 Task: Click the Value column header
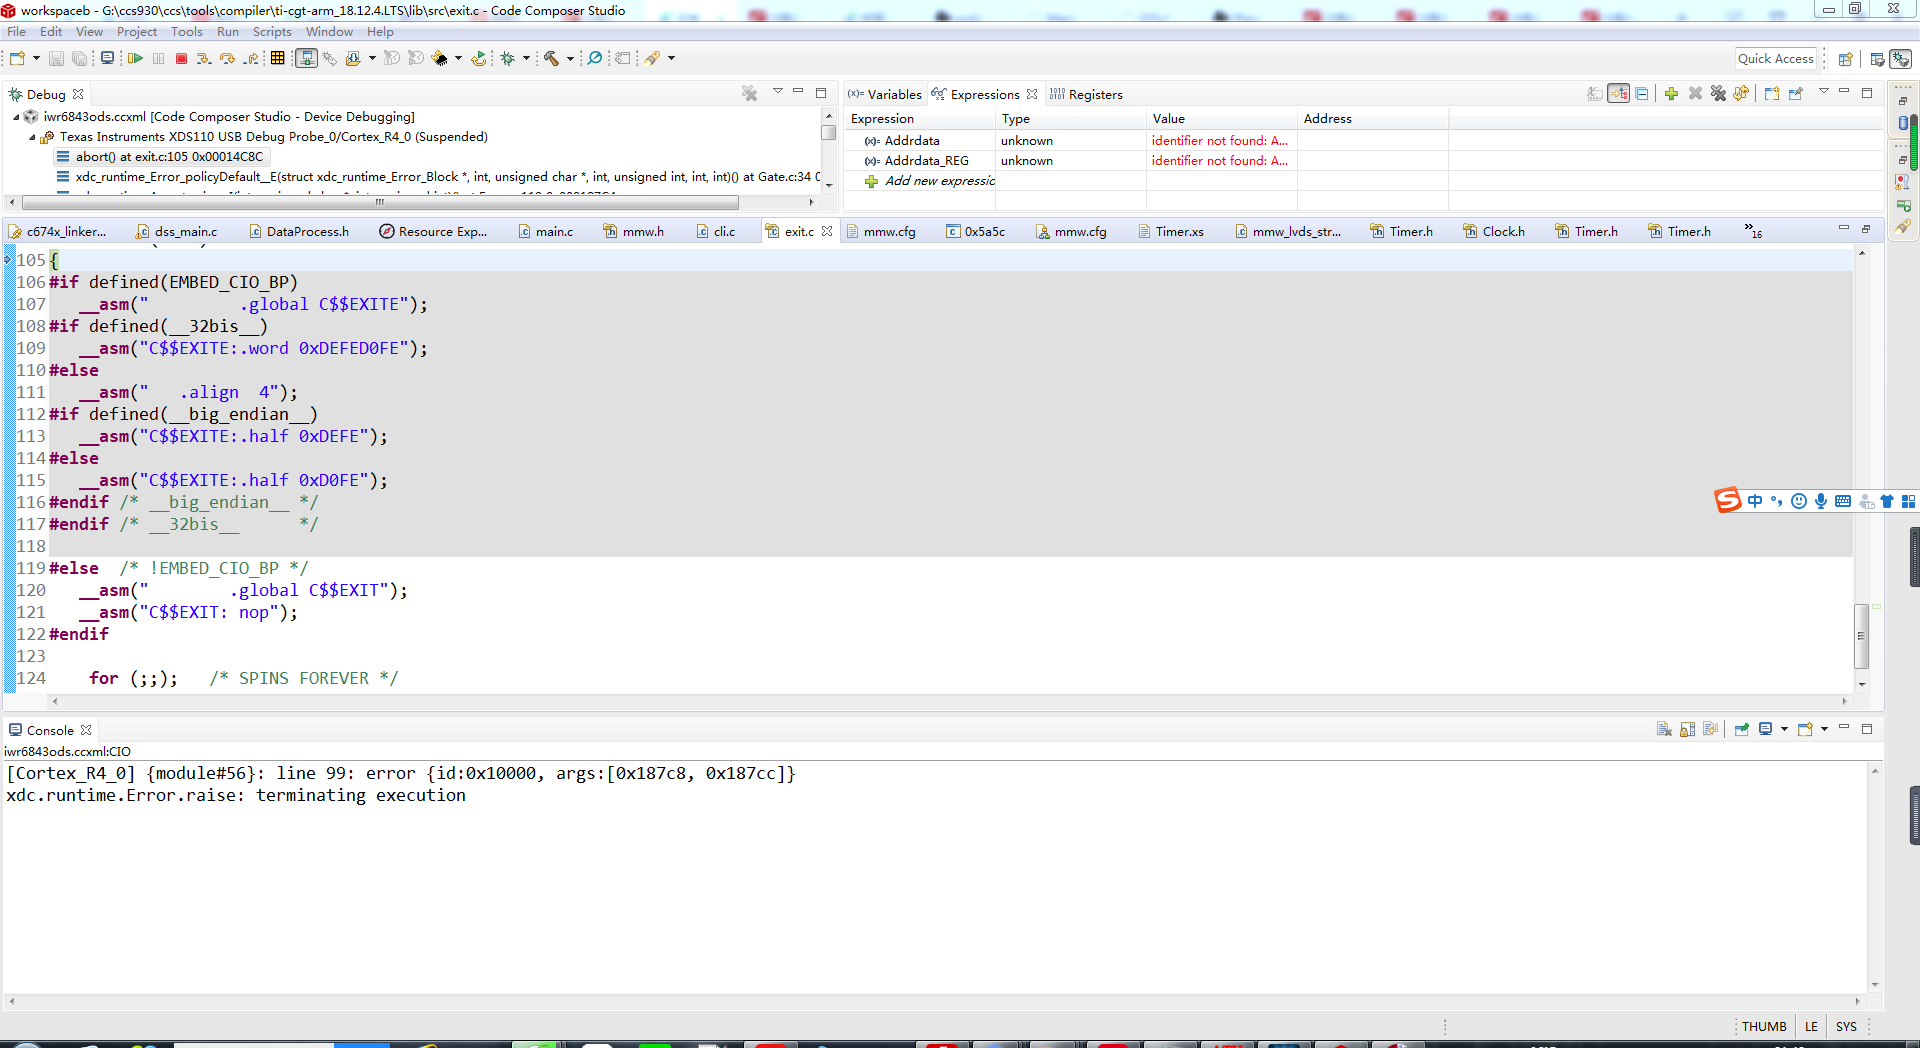click(1221, 119)
